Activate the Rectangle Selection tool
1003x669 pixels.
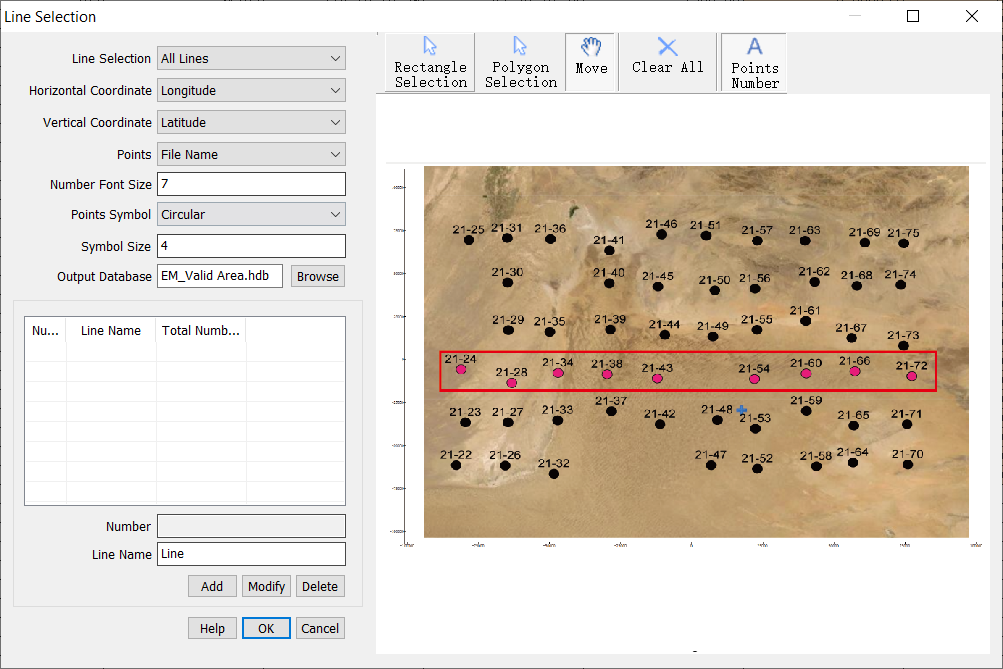[x=430, y=63]
